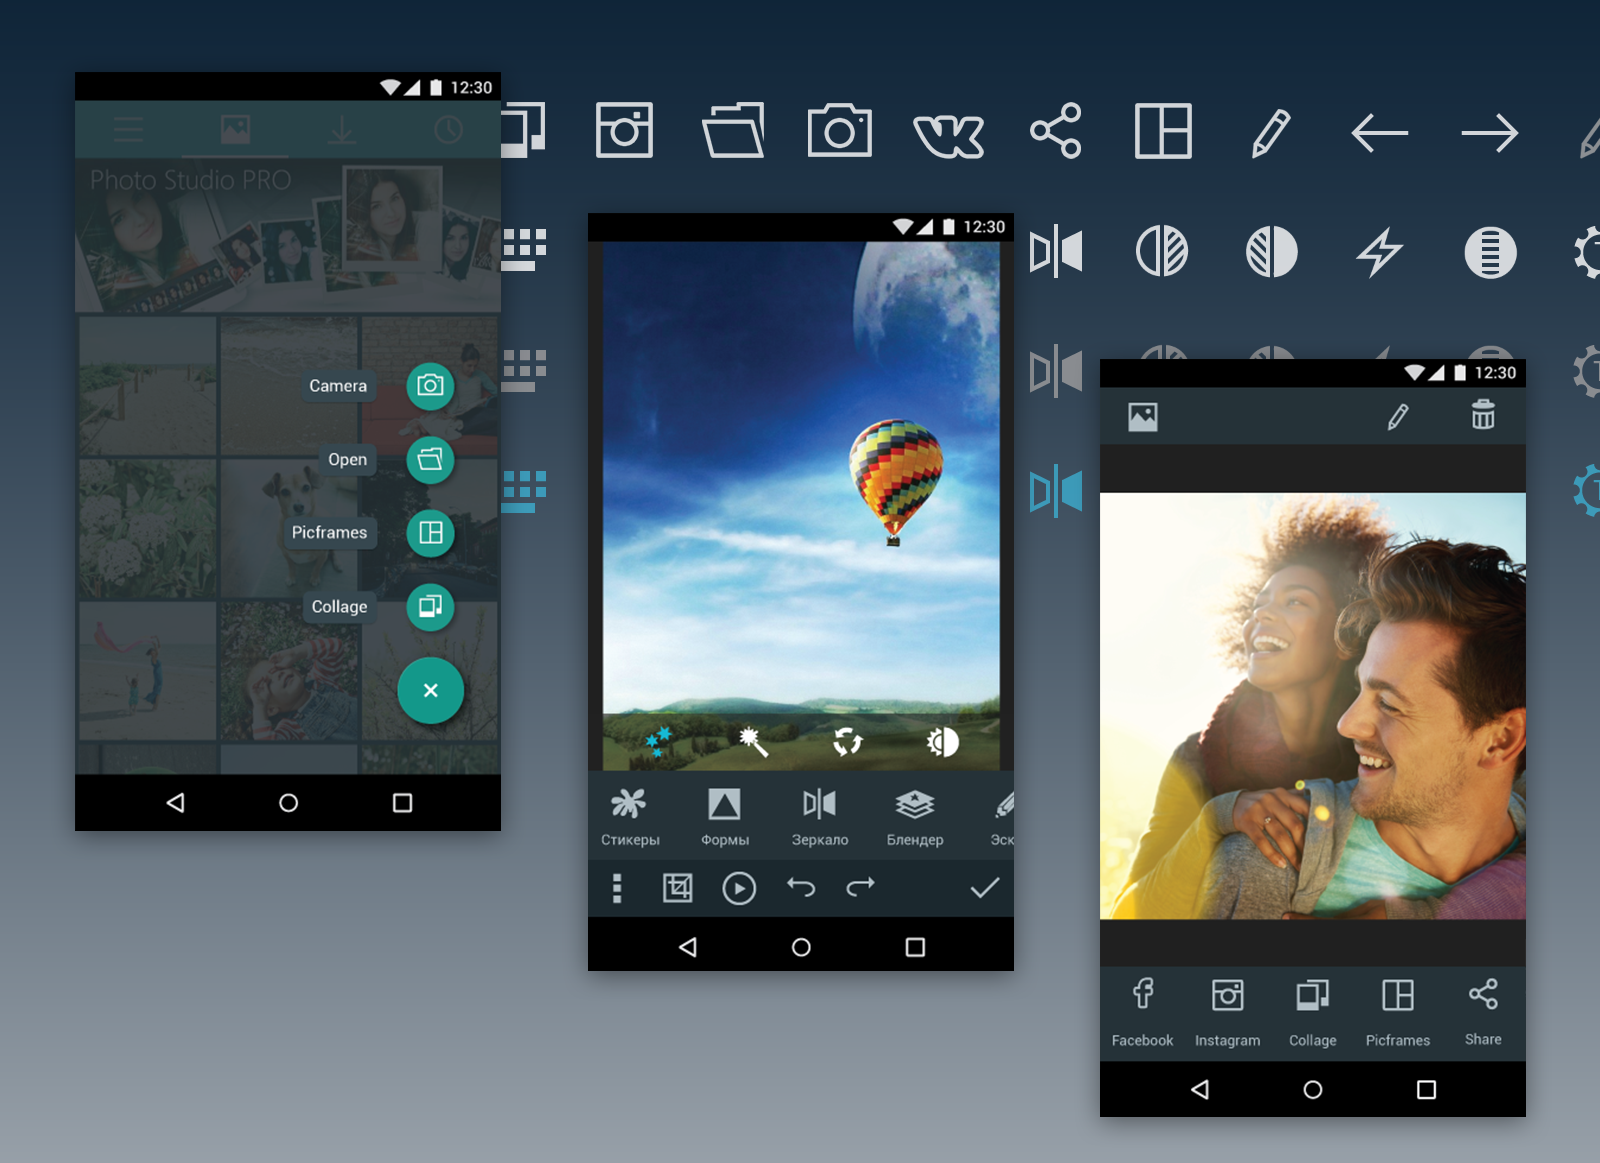The width and height of the screenshot is (1600, 1163).
Task: Undo the last edit in editor
Action: (801, 887)
